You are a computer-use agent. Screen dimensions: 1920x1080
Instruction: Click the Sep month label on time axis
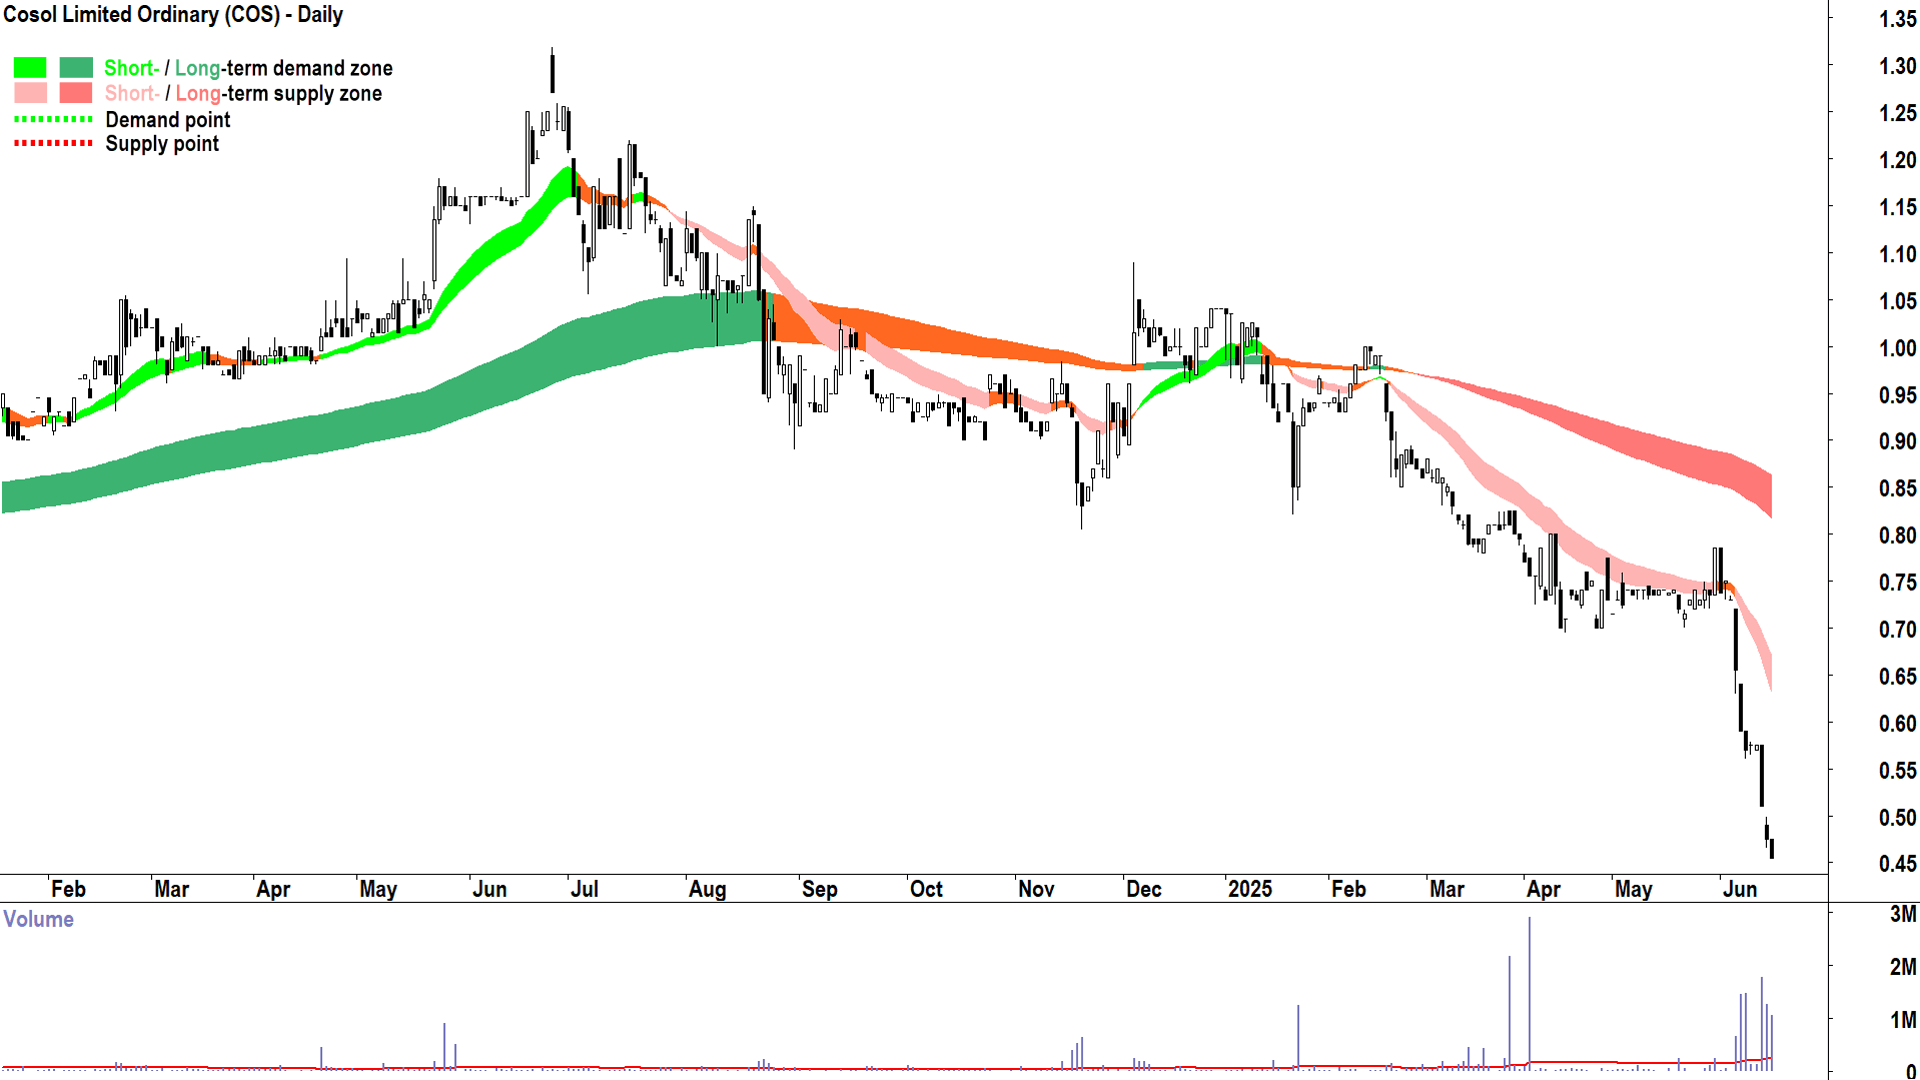tap(819, 889)
